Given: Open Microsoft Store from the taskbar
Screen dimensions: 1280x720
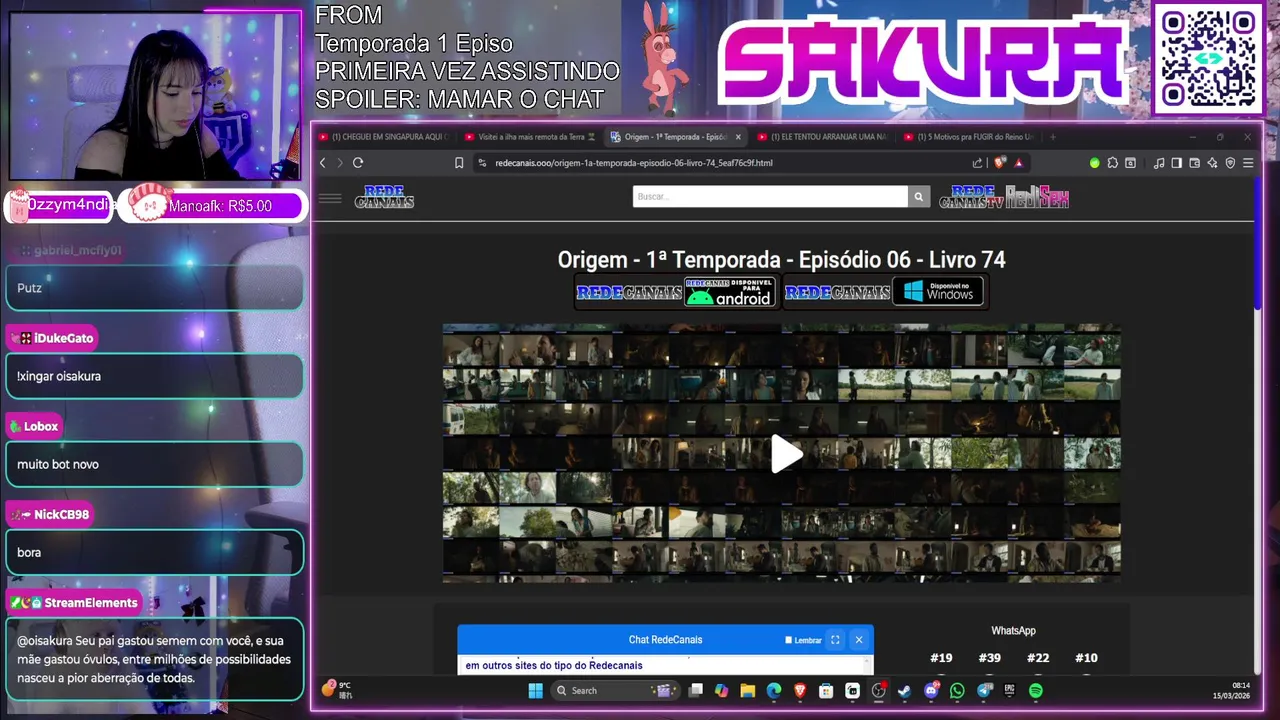Looking at the screenshot, I should pos(826,690).
